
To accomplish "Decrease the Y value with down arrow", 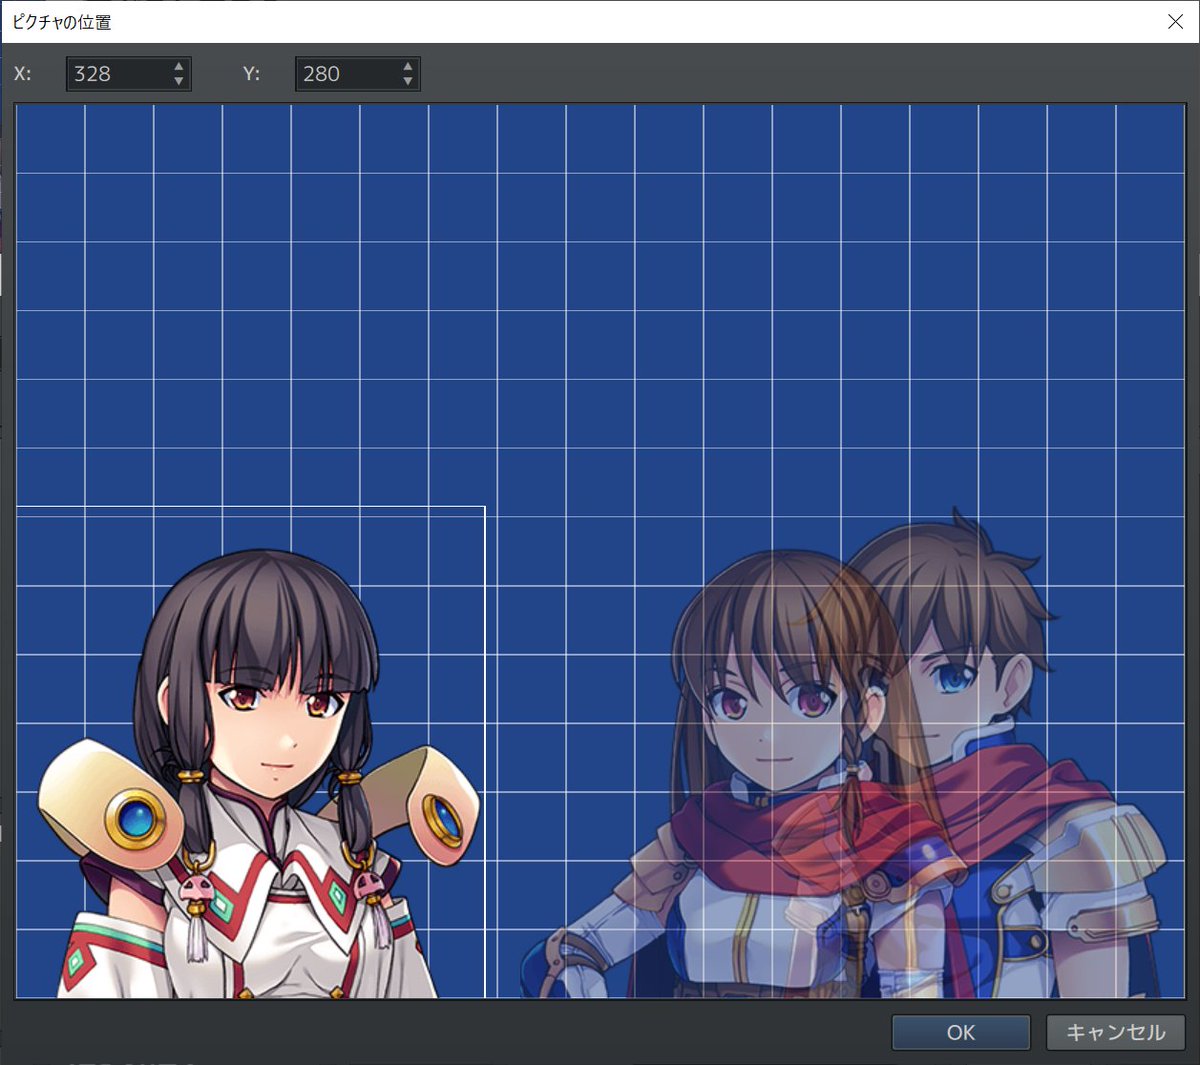I will [x=407, y=81].
